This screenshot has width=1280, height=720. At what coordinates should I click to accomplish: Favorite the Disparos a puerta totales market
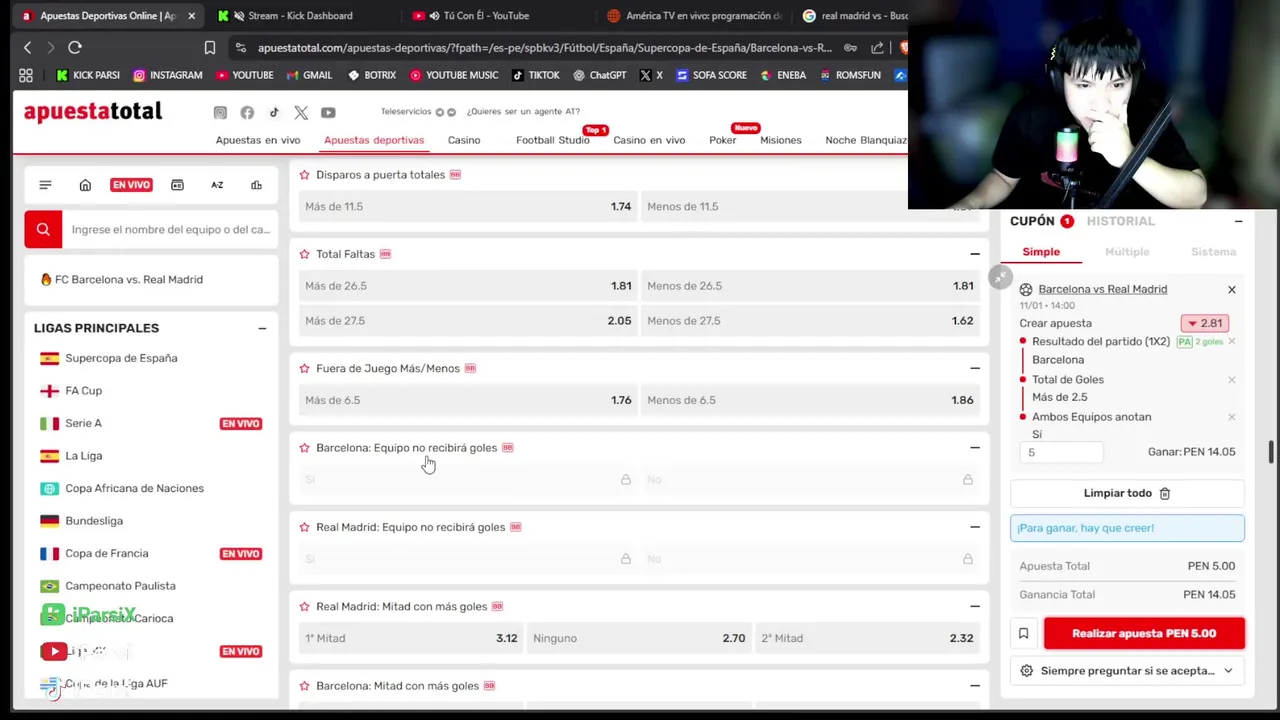tap(305, 175)
